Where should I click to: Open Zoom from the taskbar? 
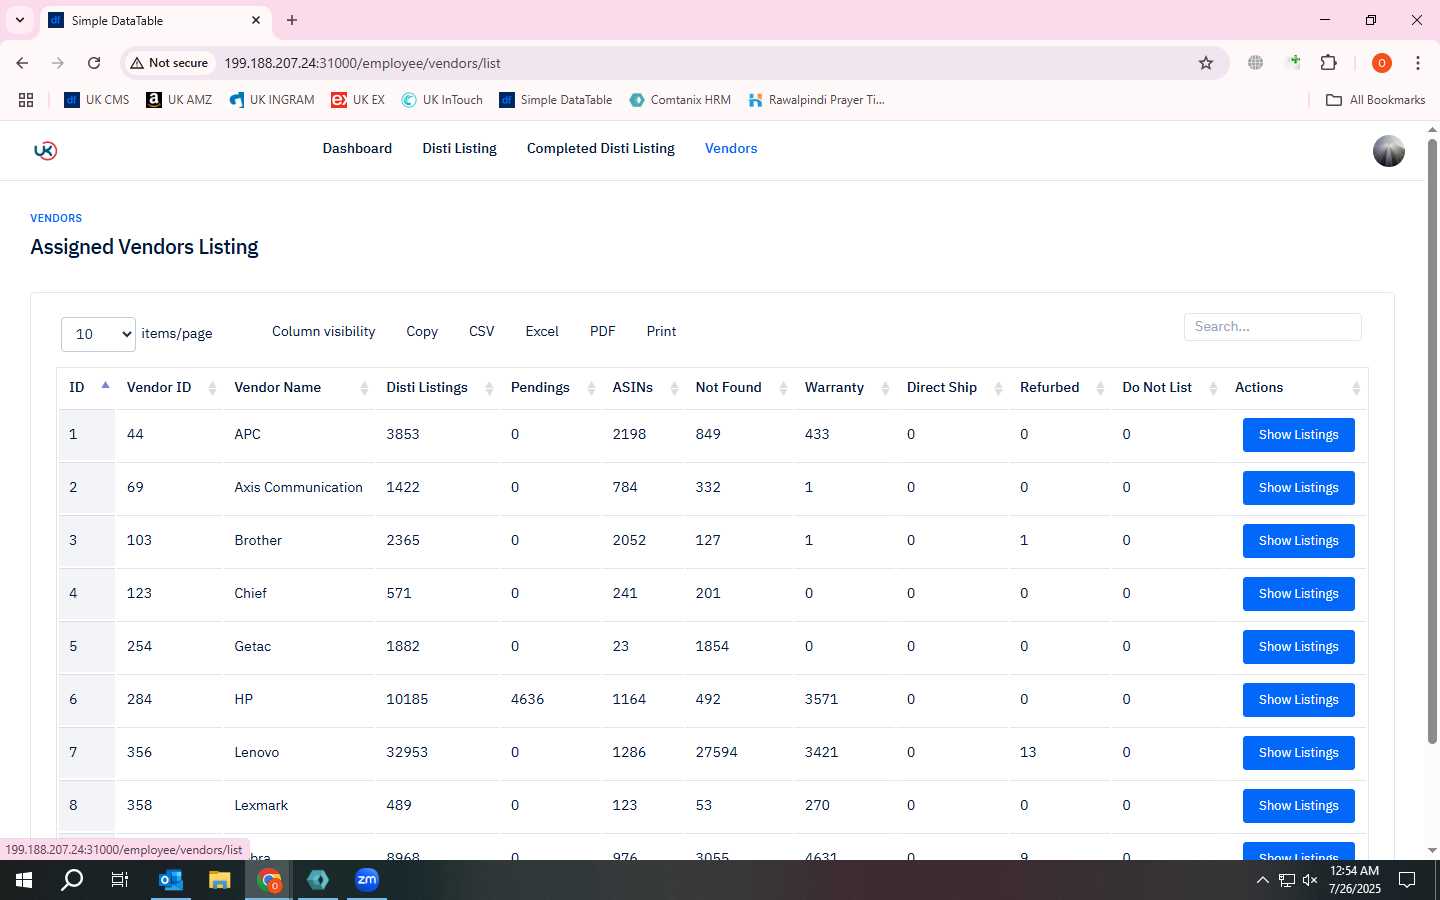pyautogui.click(x=367, y=880)
